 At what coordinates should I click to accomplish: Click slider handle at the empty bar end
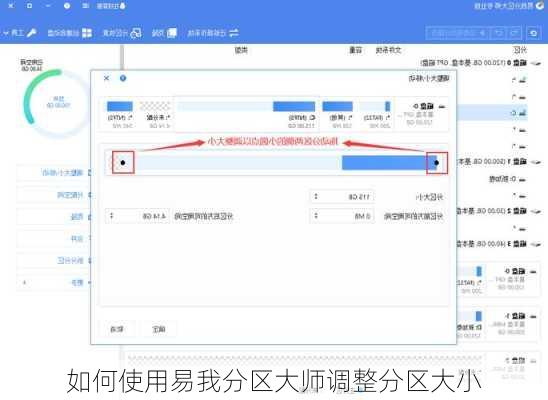click(x=123, y=163)
